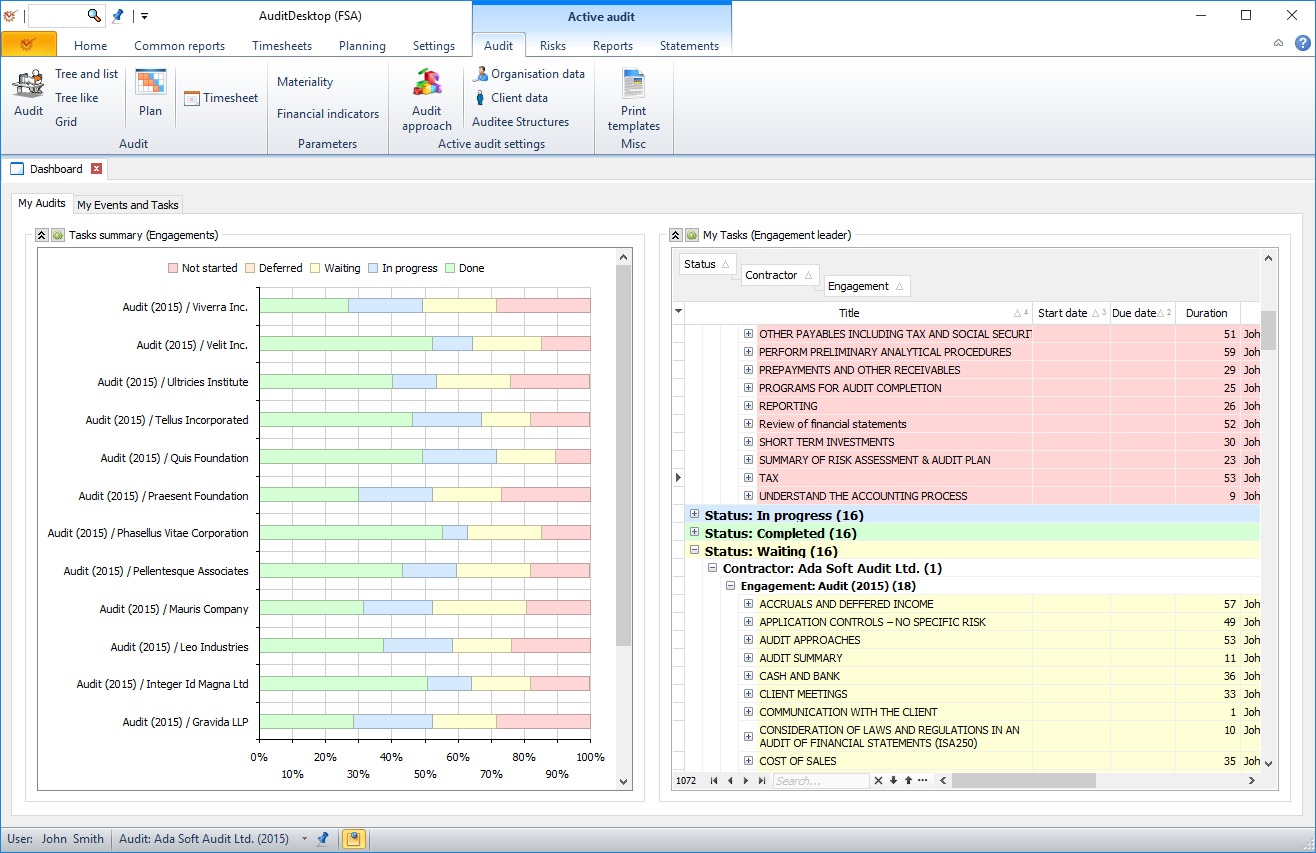
Task: Open the Statements ribbon tab
Action: coord(689,45)
